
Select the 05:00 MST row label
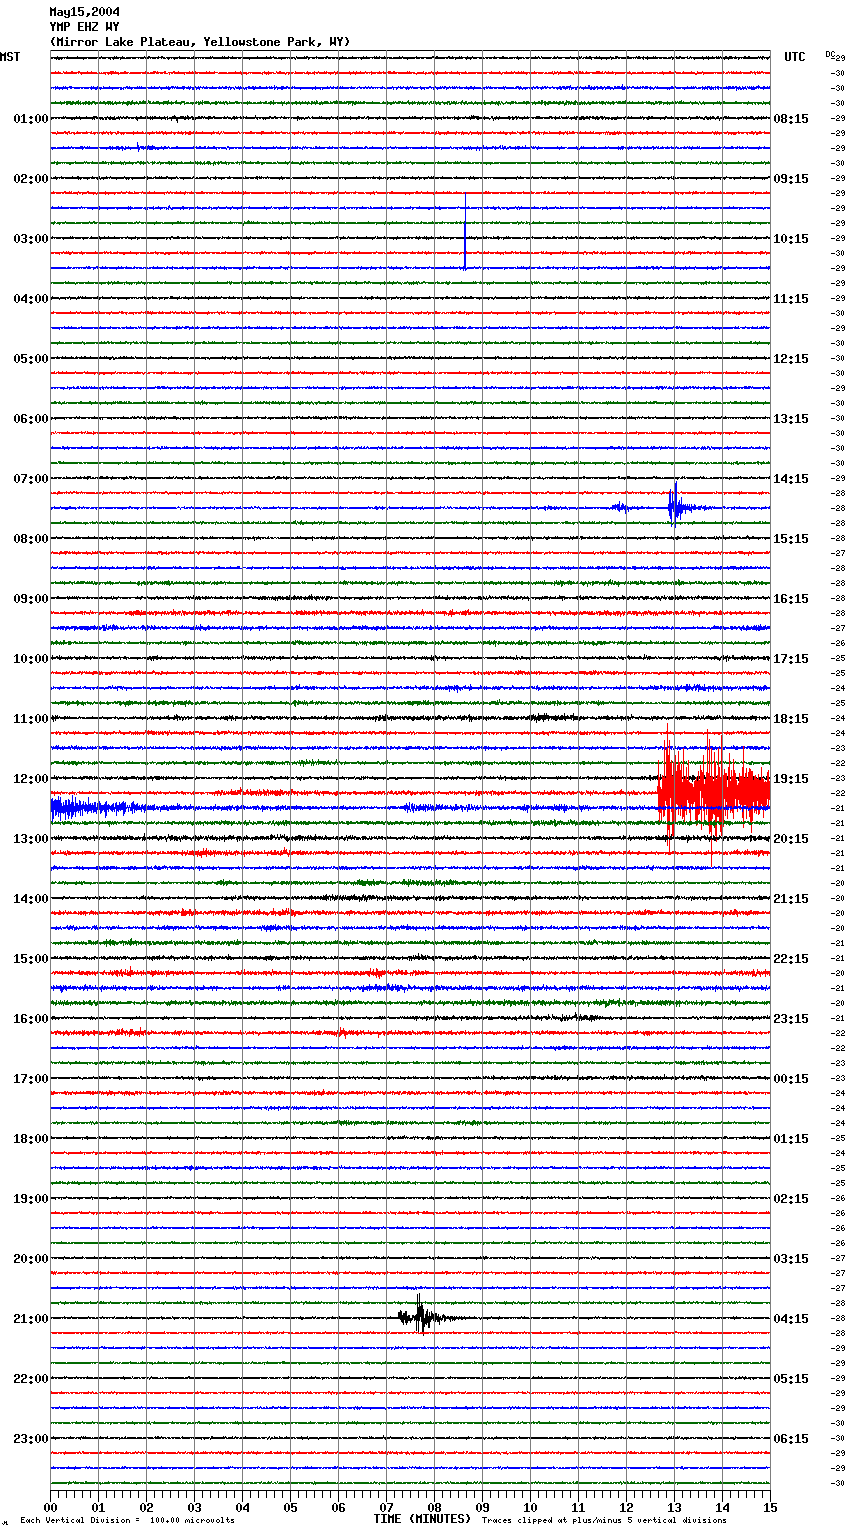pos(31,359)
